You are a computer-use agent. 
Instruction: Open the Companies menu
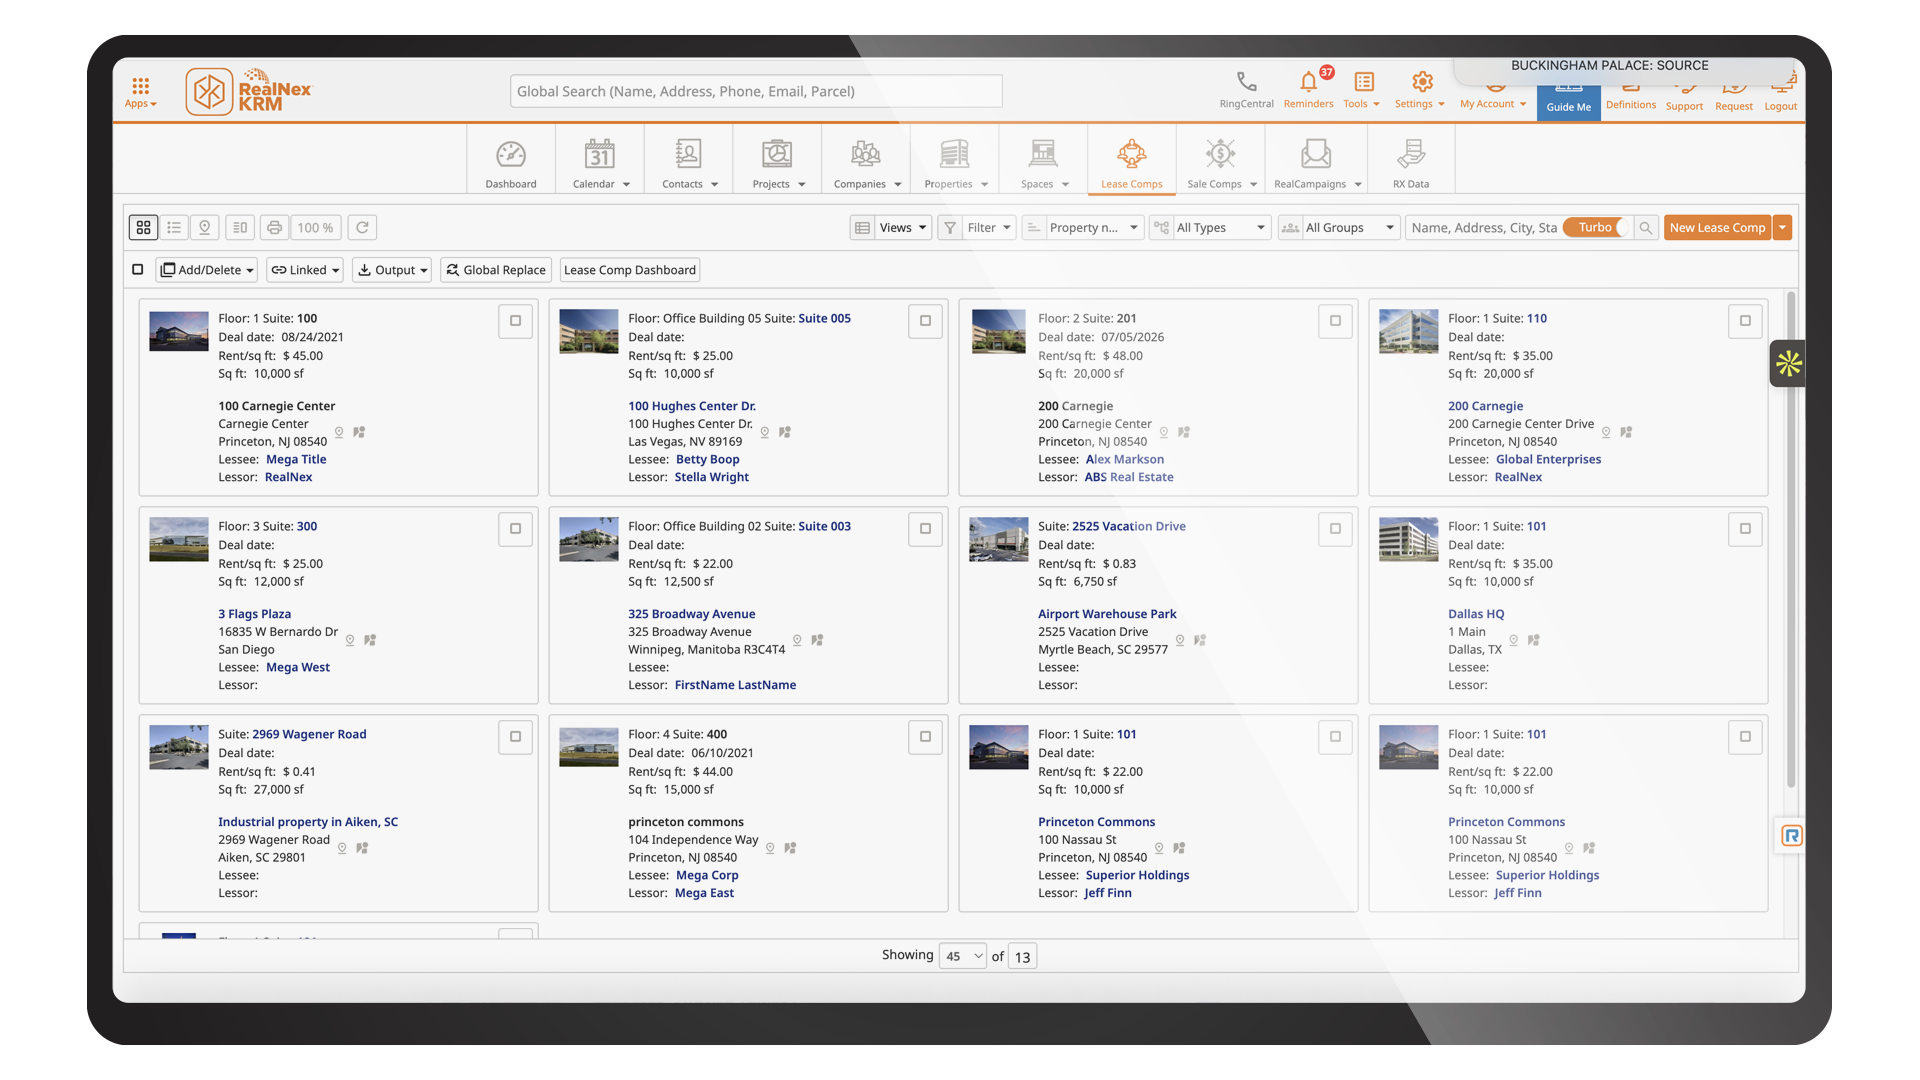867,163
